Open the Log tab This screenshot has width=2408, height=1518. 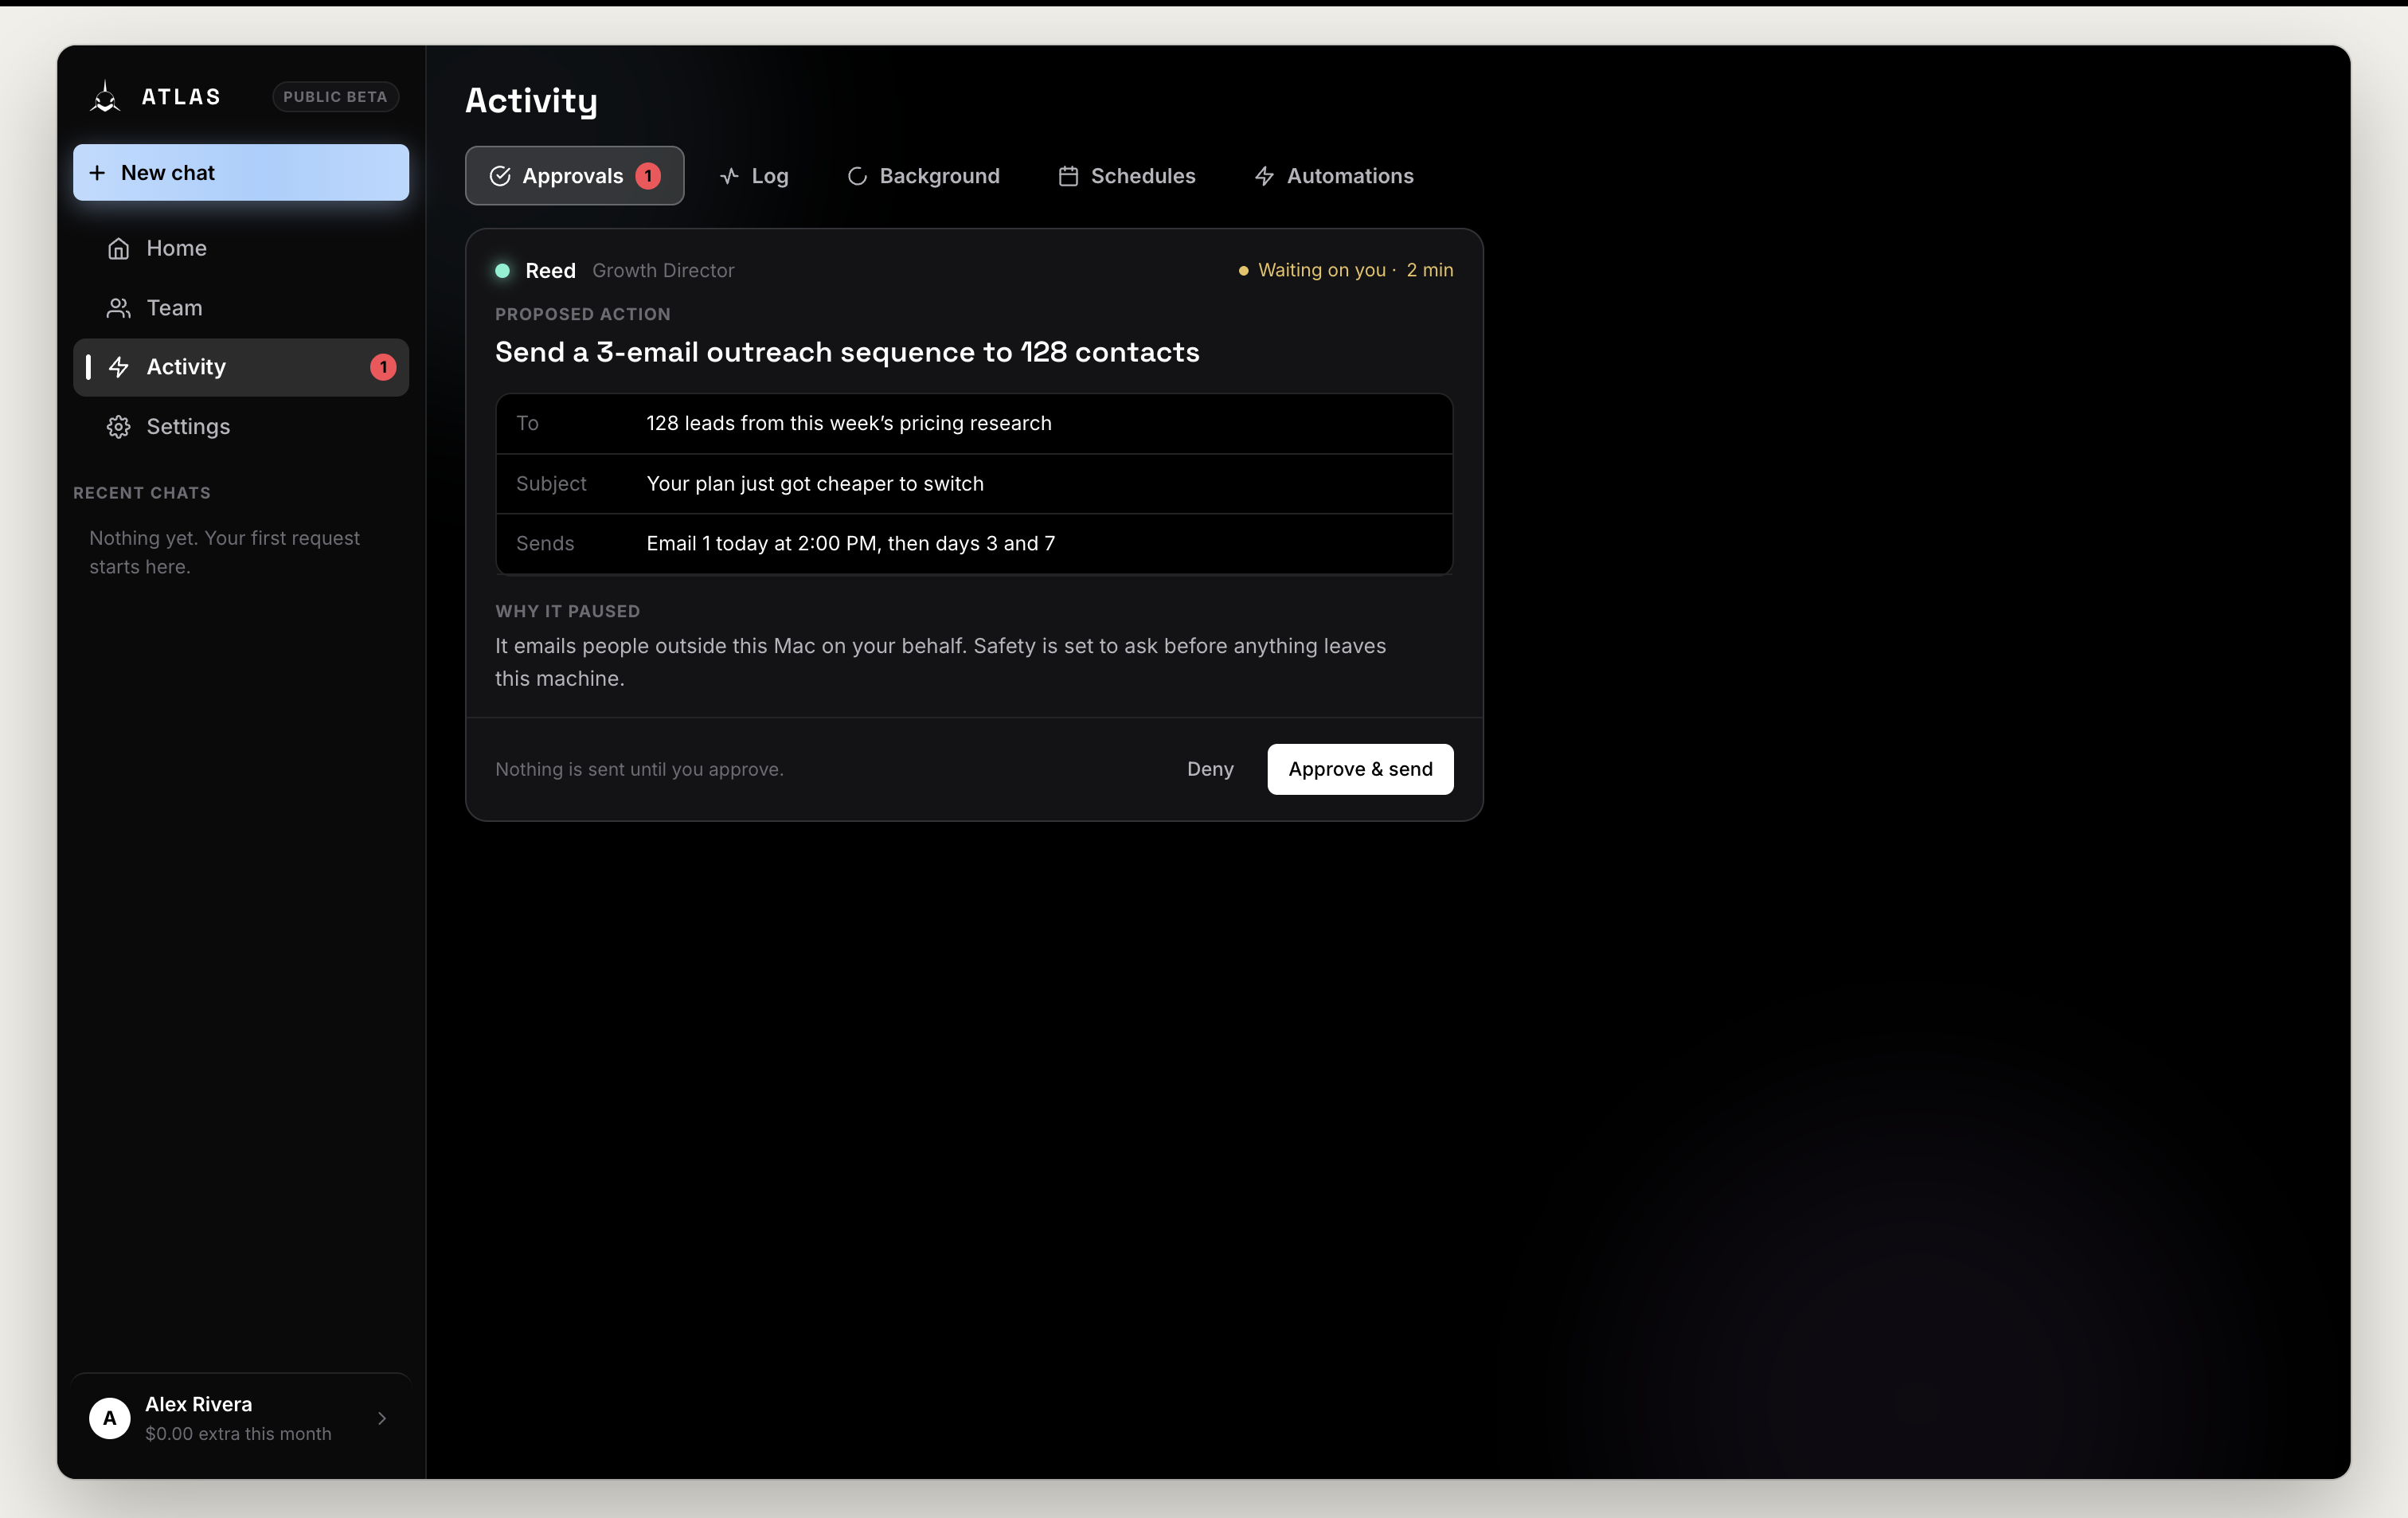point(754,176)
